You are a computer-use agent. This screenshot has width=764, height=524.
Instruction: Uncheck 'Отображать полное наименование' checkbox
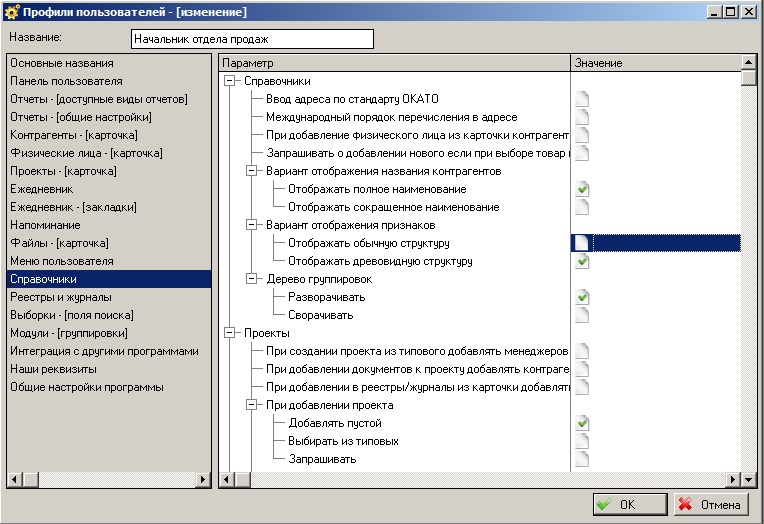(582, 189)
